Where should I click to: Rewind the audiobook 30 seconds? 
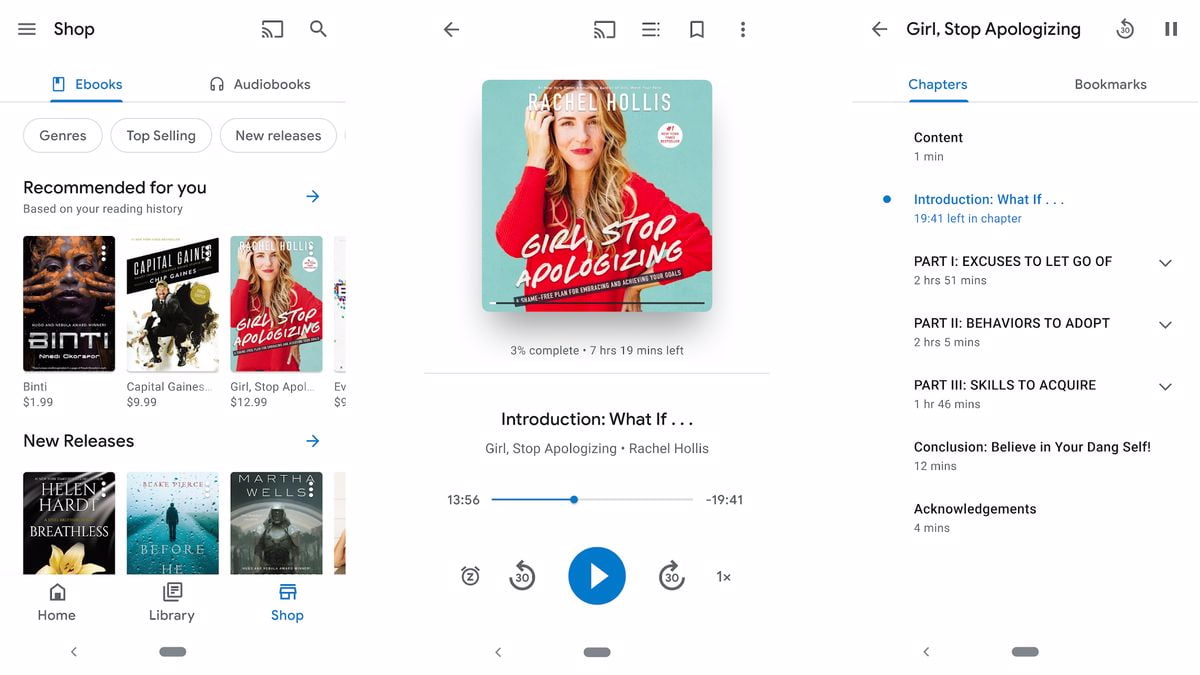coord(522,575)
